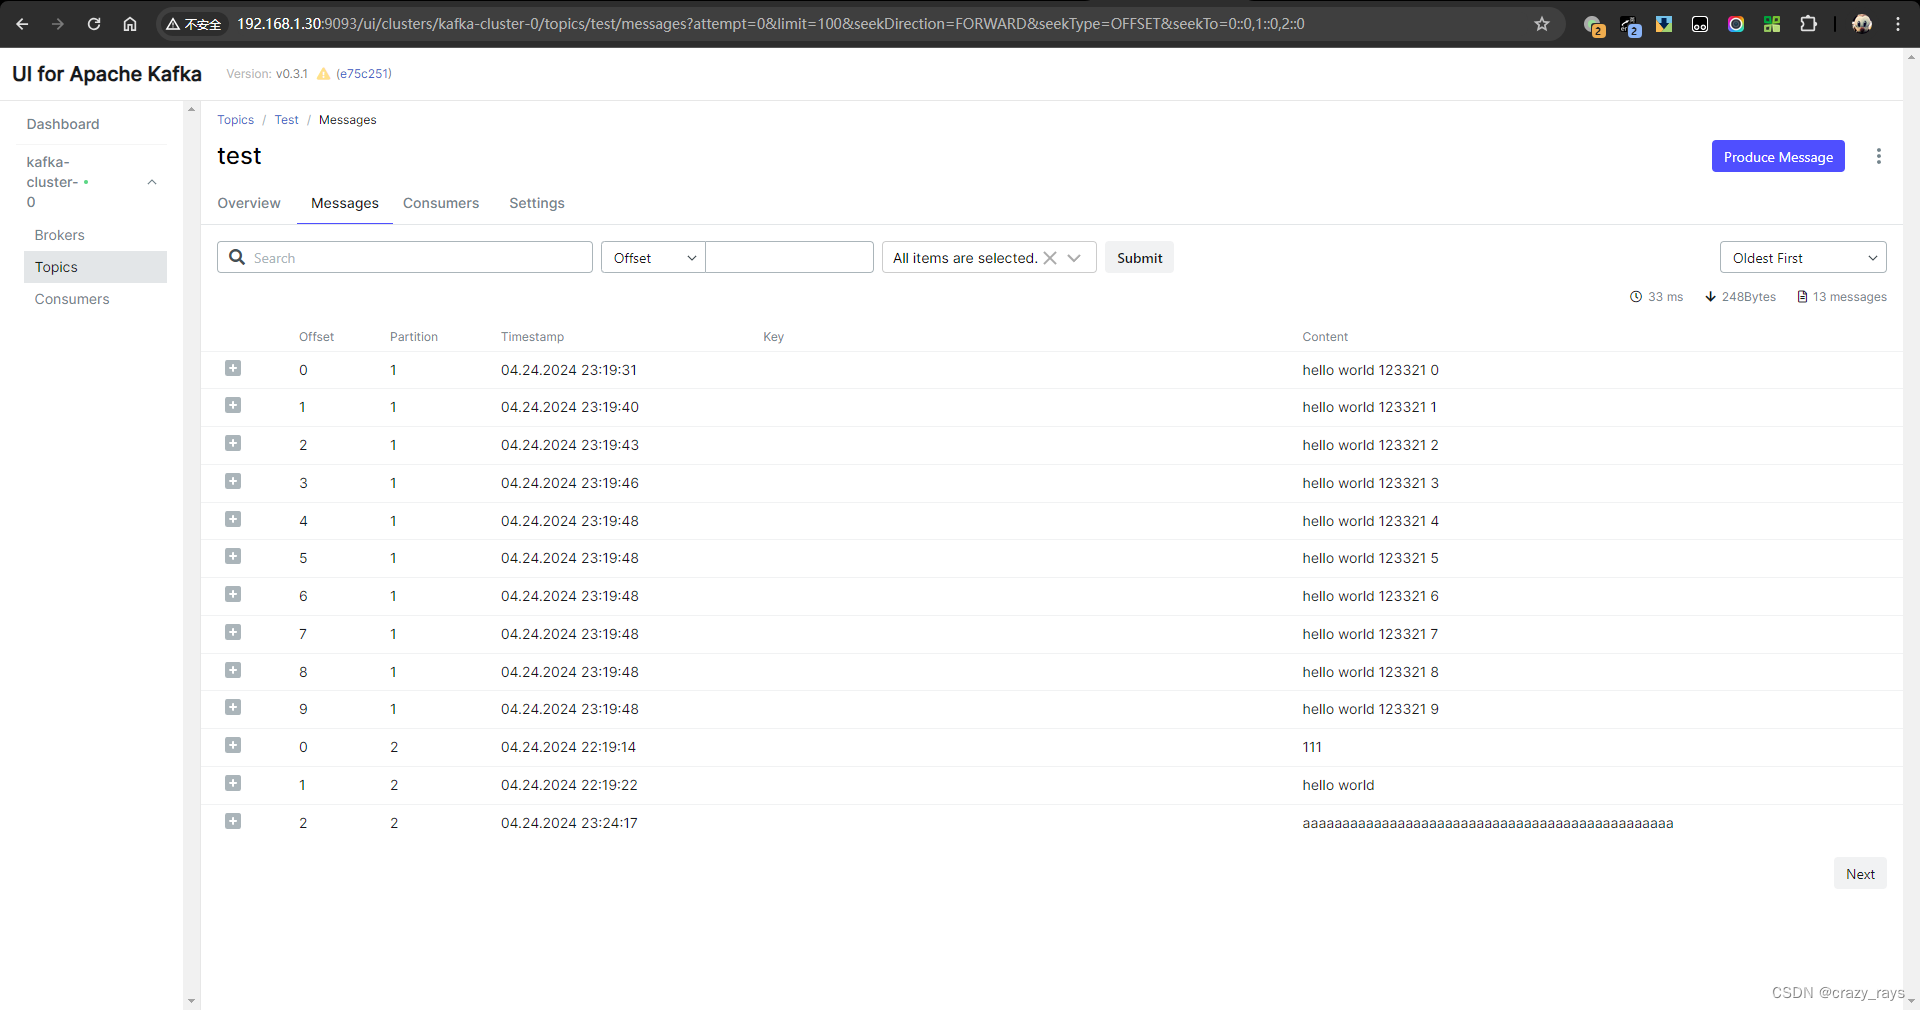
Task: Click the browser address bar URL
Action: [x=770, y=24]
